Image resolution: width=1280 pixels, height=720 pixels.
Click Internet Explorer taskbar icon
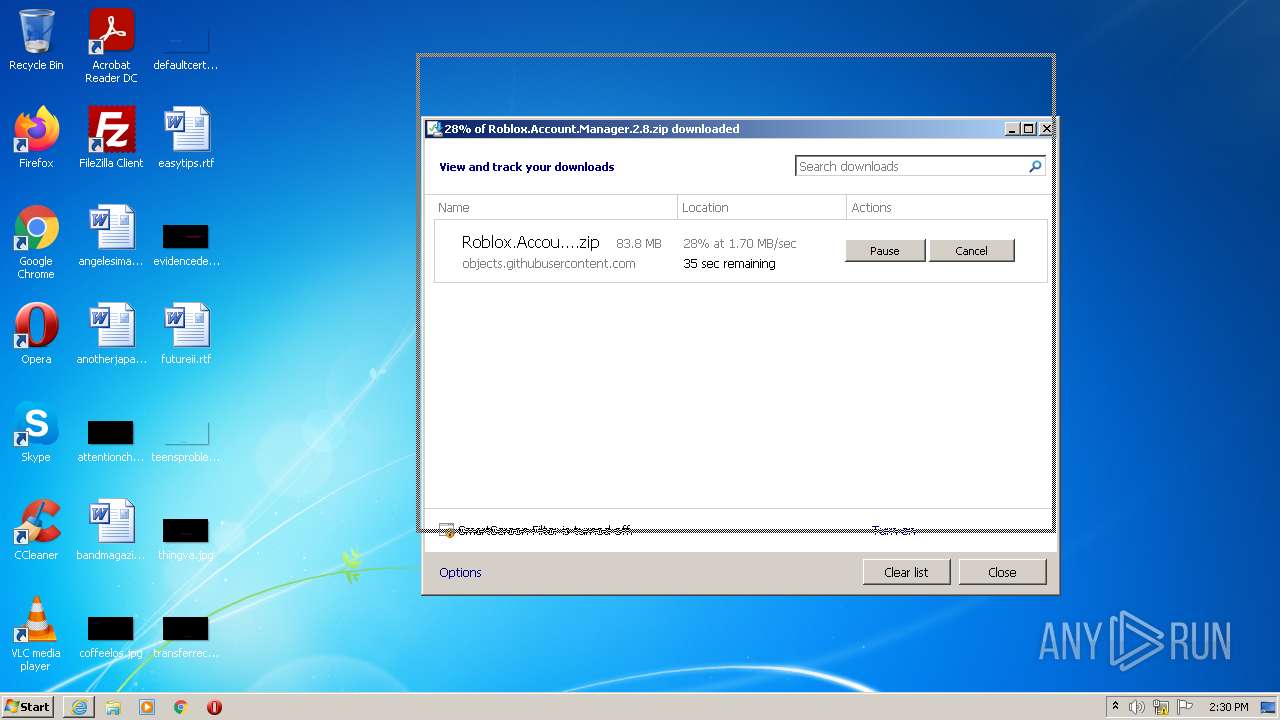pos(79,707)
